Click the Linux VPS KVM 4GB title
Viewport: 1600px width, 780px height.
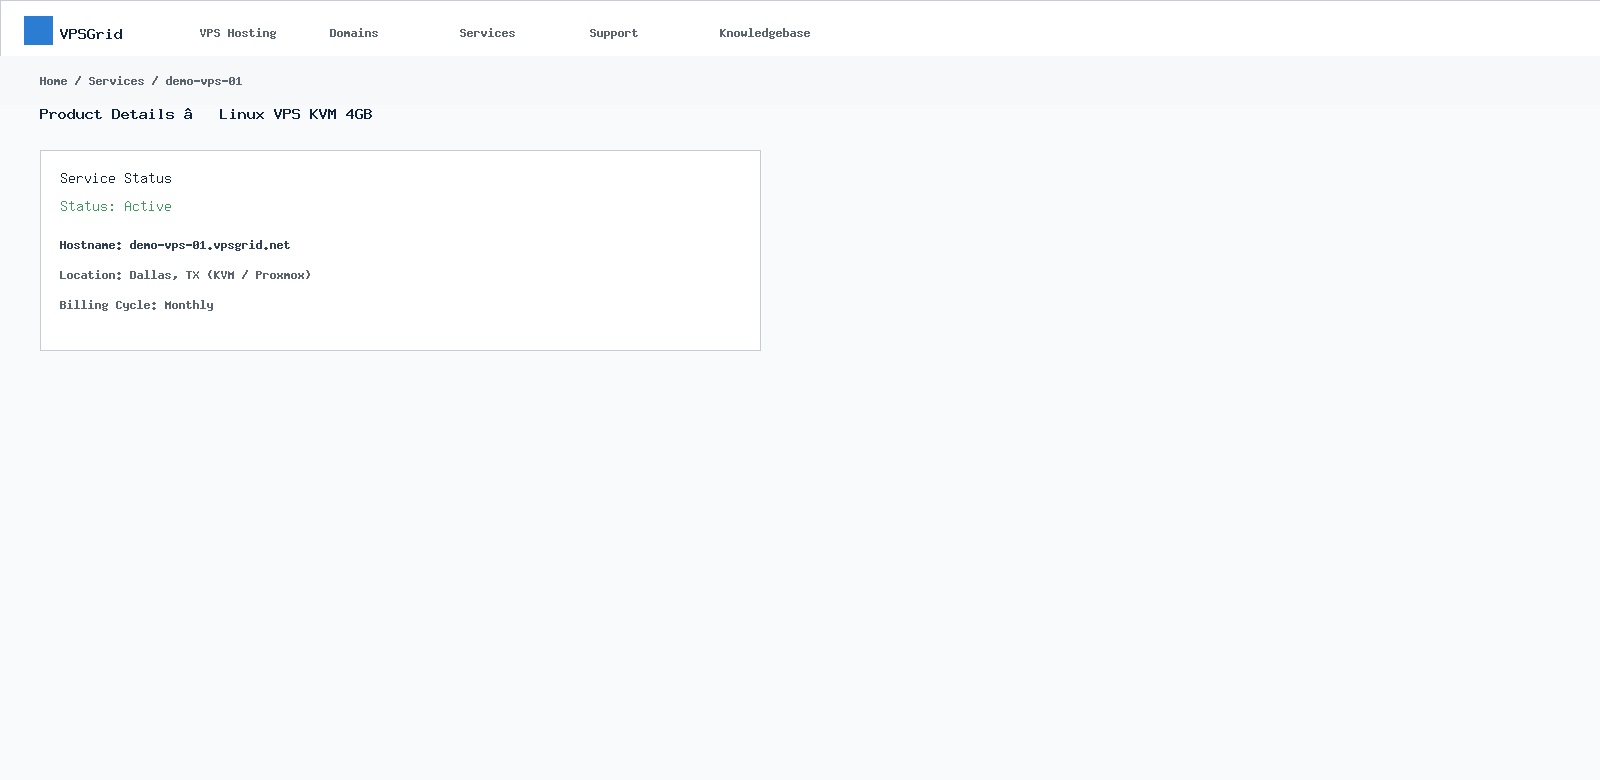[x=296, y=114]
